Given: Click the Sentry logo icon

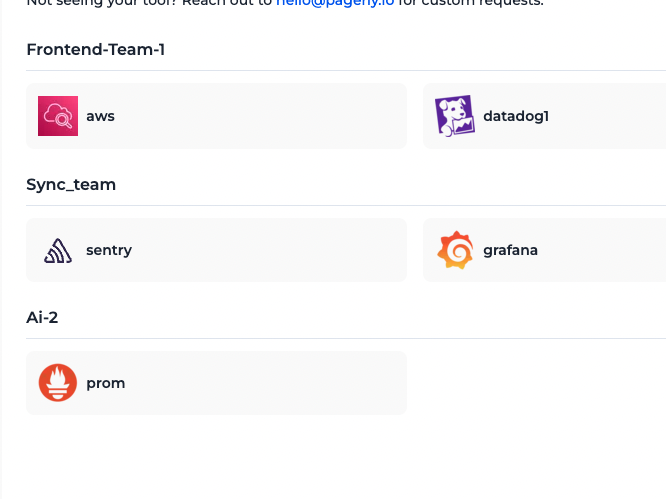Looking at the screenshot, I should coord(58,250).
